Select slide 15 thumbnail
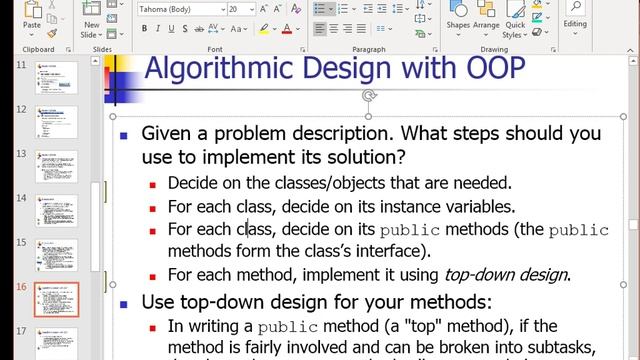The image size is (640, 360). 56,255
